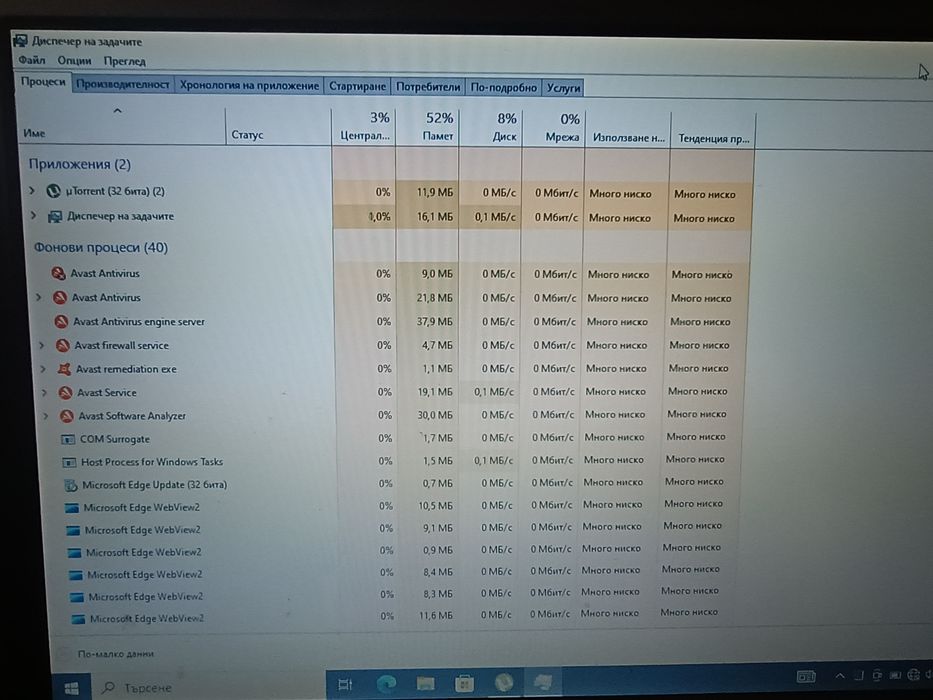Open Task View from the taskbar
The height and width of the screenshot is (700, 933).
(x=345, y=685)
